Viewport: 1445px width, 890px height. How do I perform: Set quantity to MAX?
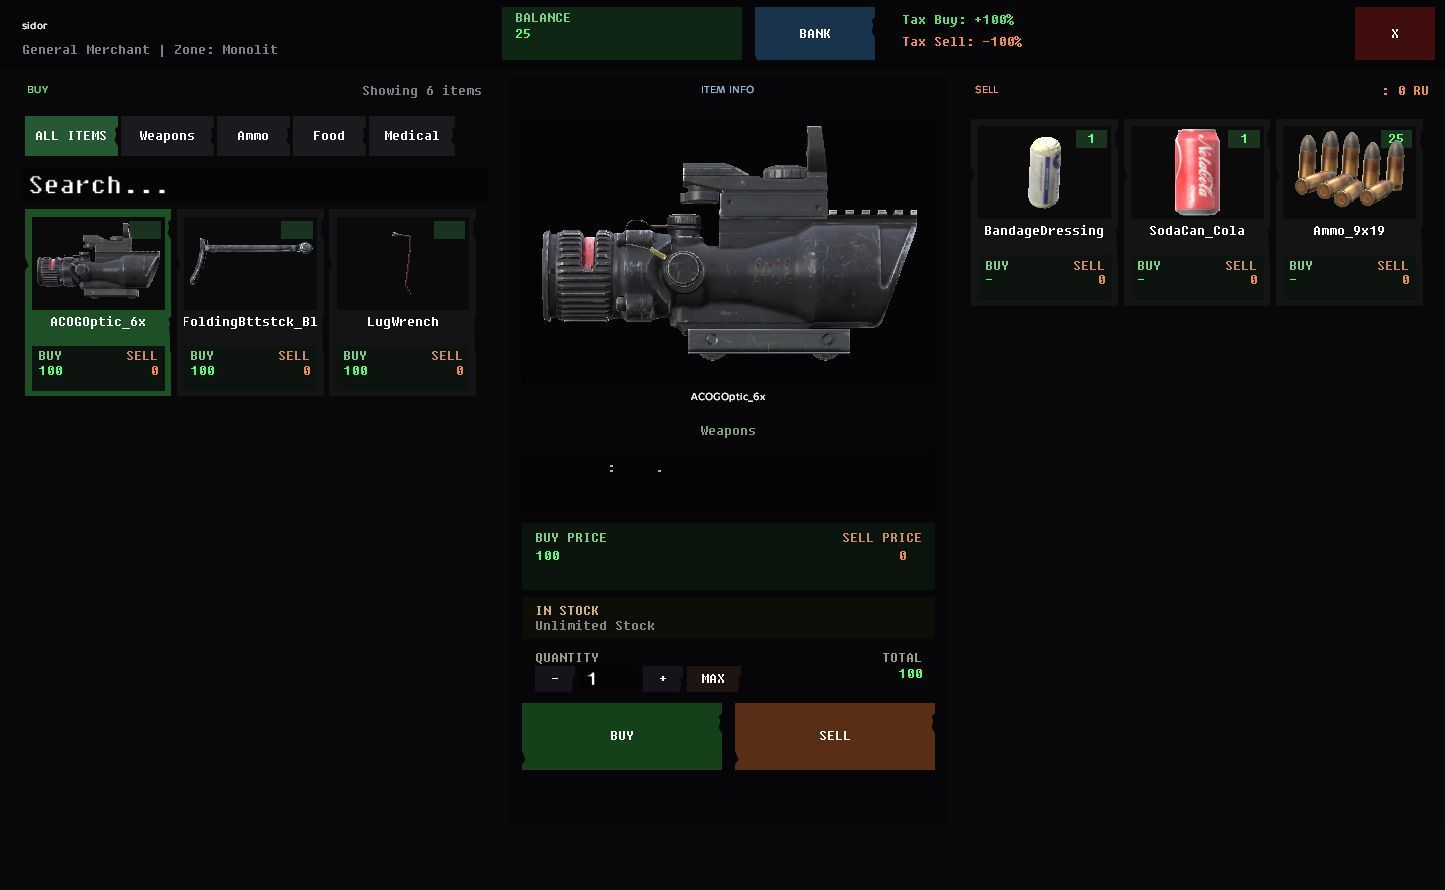coord(713,679)
